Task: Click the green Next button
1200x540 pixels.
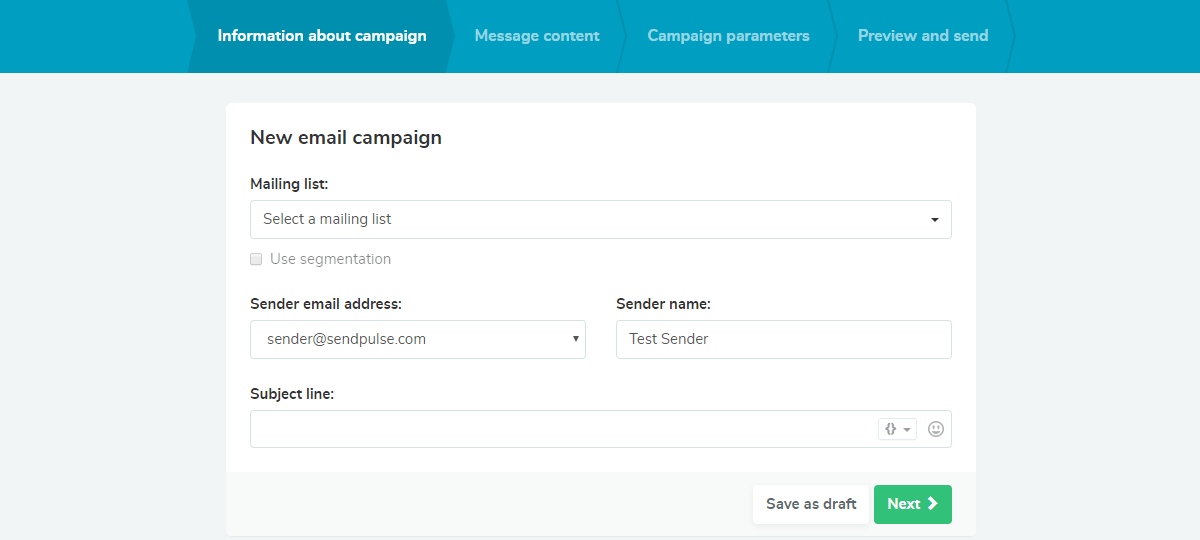Action: click(913, 504)
